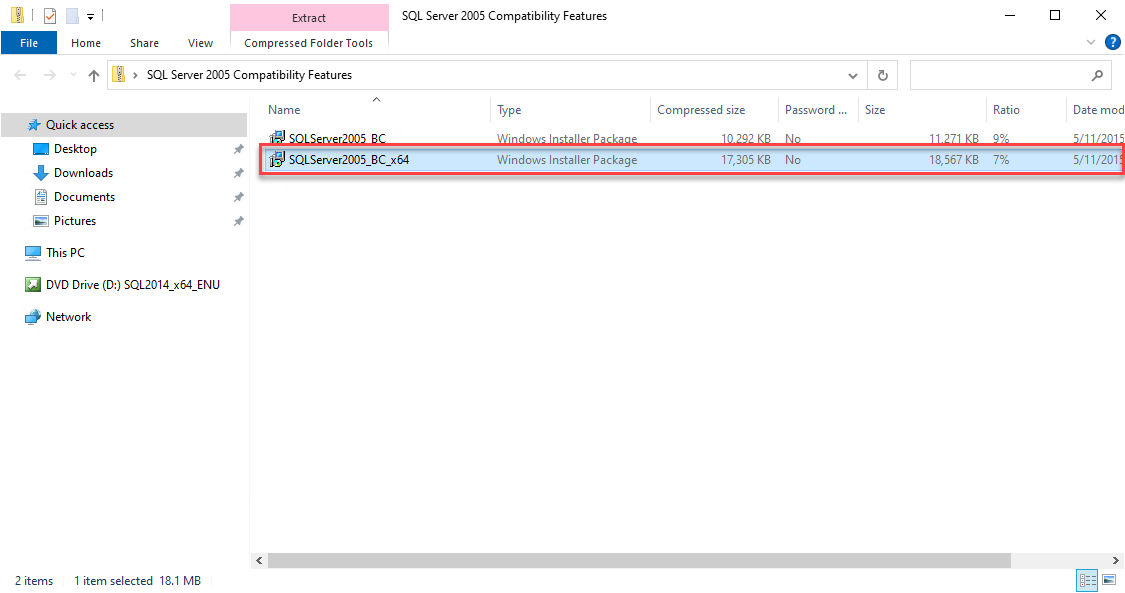Viewport: 1125px width, 593px height.
Task: Open the Compressed Folder Tools tab
Action: [309, 43]
